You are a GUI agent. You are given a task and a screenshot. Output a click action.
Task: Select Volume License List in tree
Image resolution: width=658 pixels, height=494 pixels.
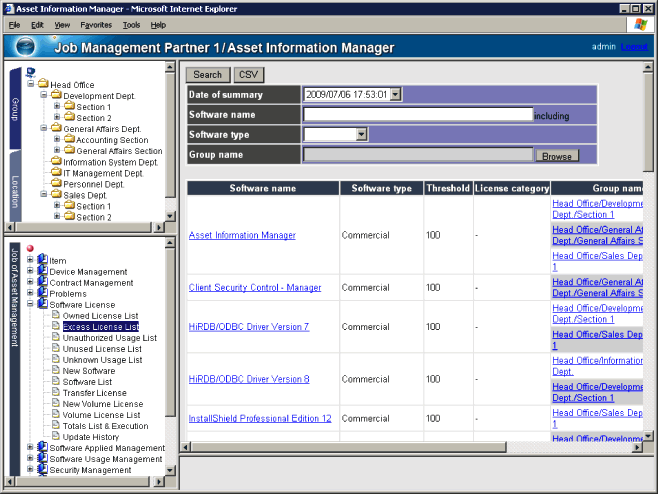tap(101, 415)
